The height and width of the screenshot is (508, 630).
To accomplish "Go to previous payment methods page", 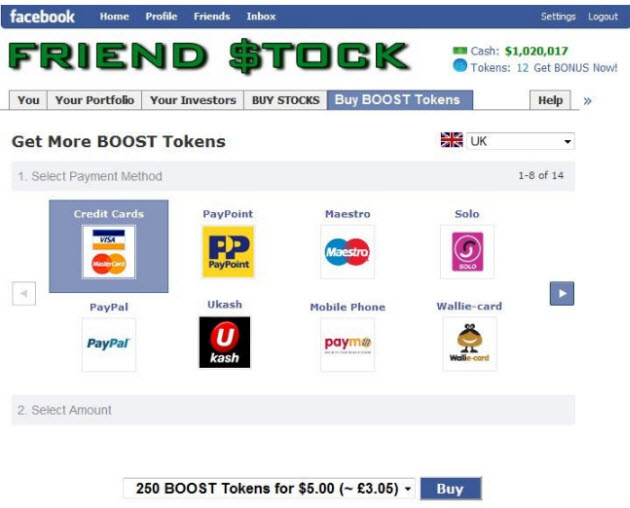I will point(24,293).
